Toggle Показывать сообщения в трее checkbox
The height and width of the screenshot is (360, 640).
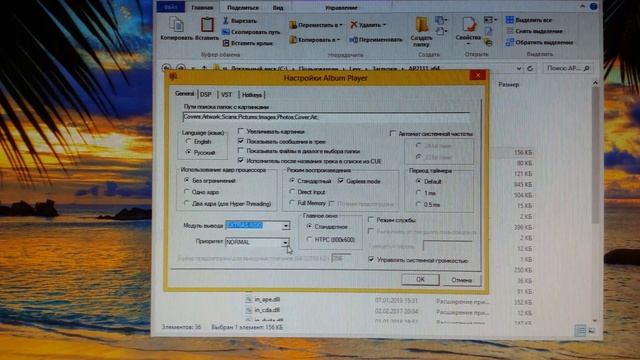click(241, 141)
